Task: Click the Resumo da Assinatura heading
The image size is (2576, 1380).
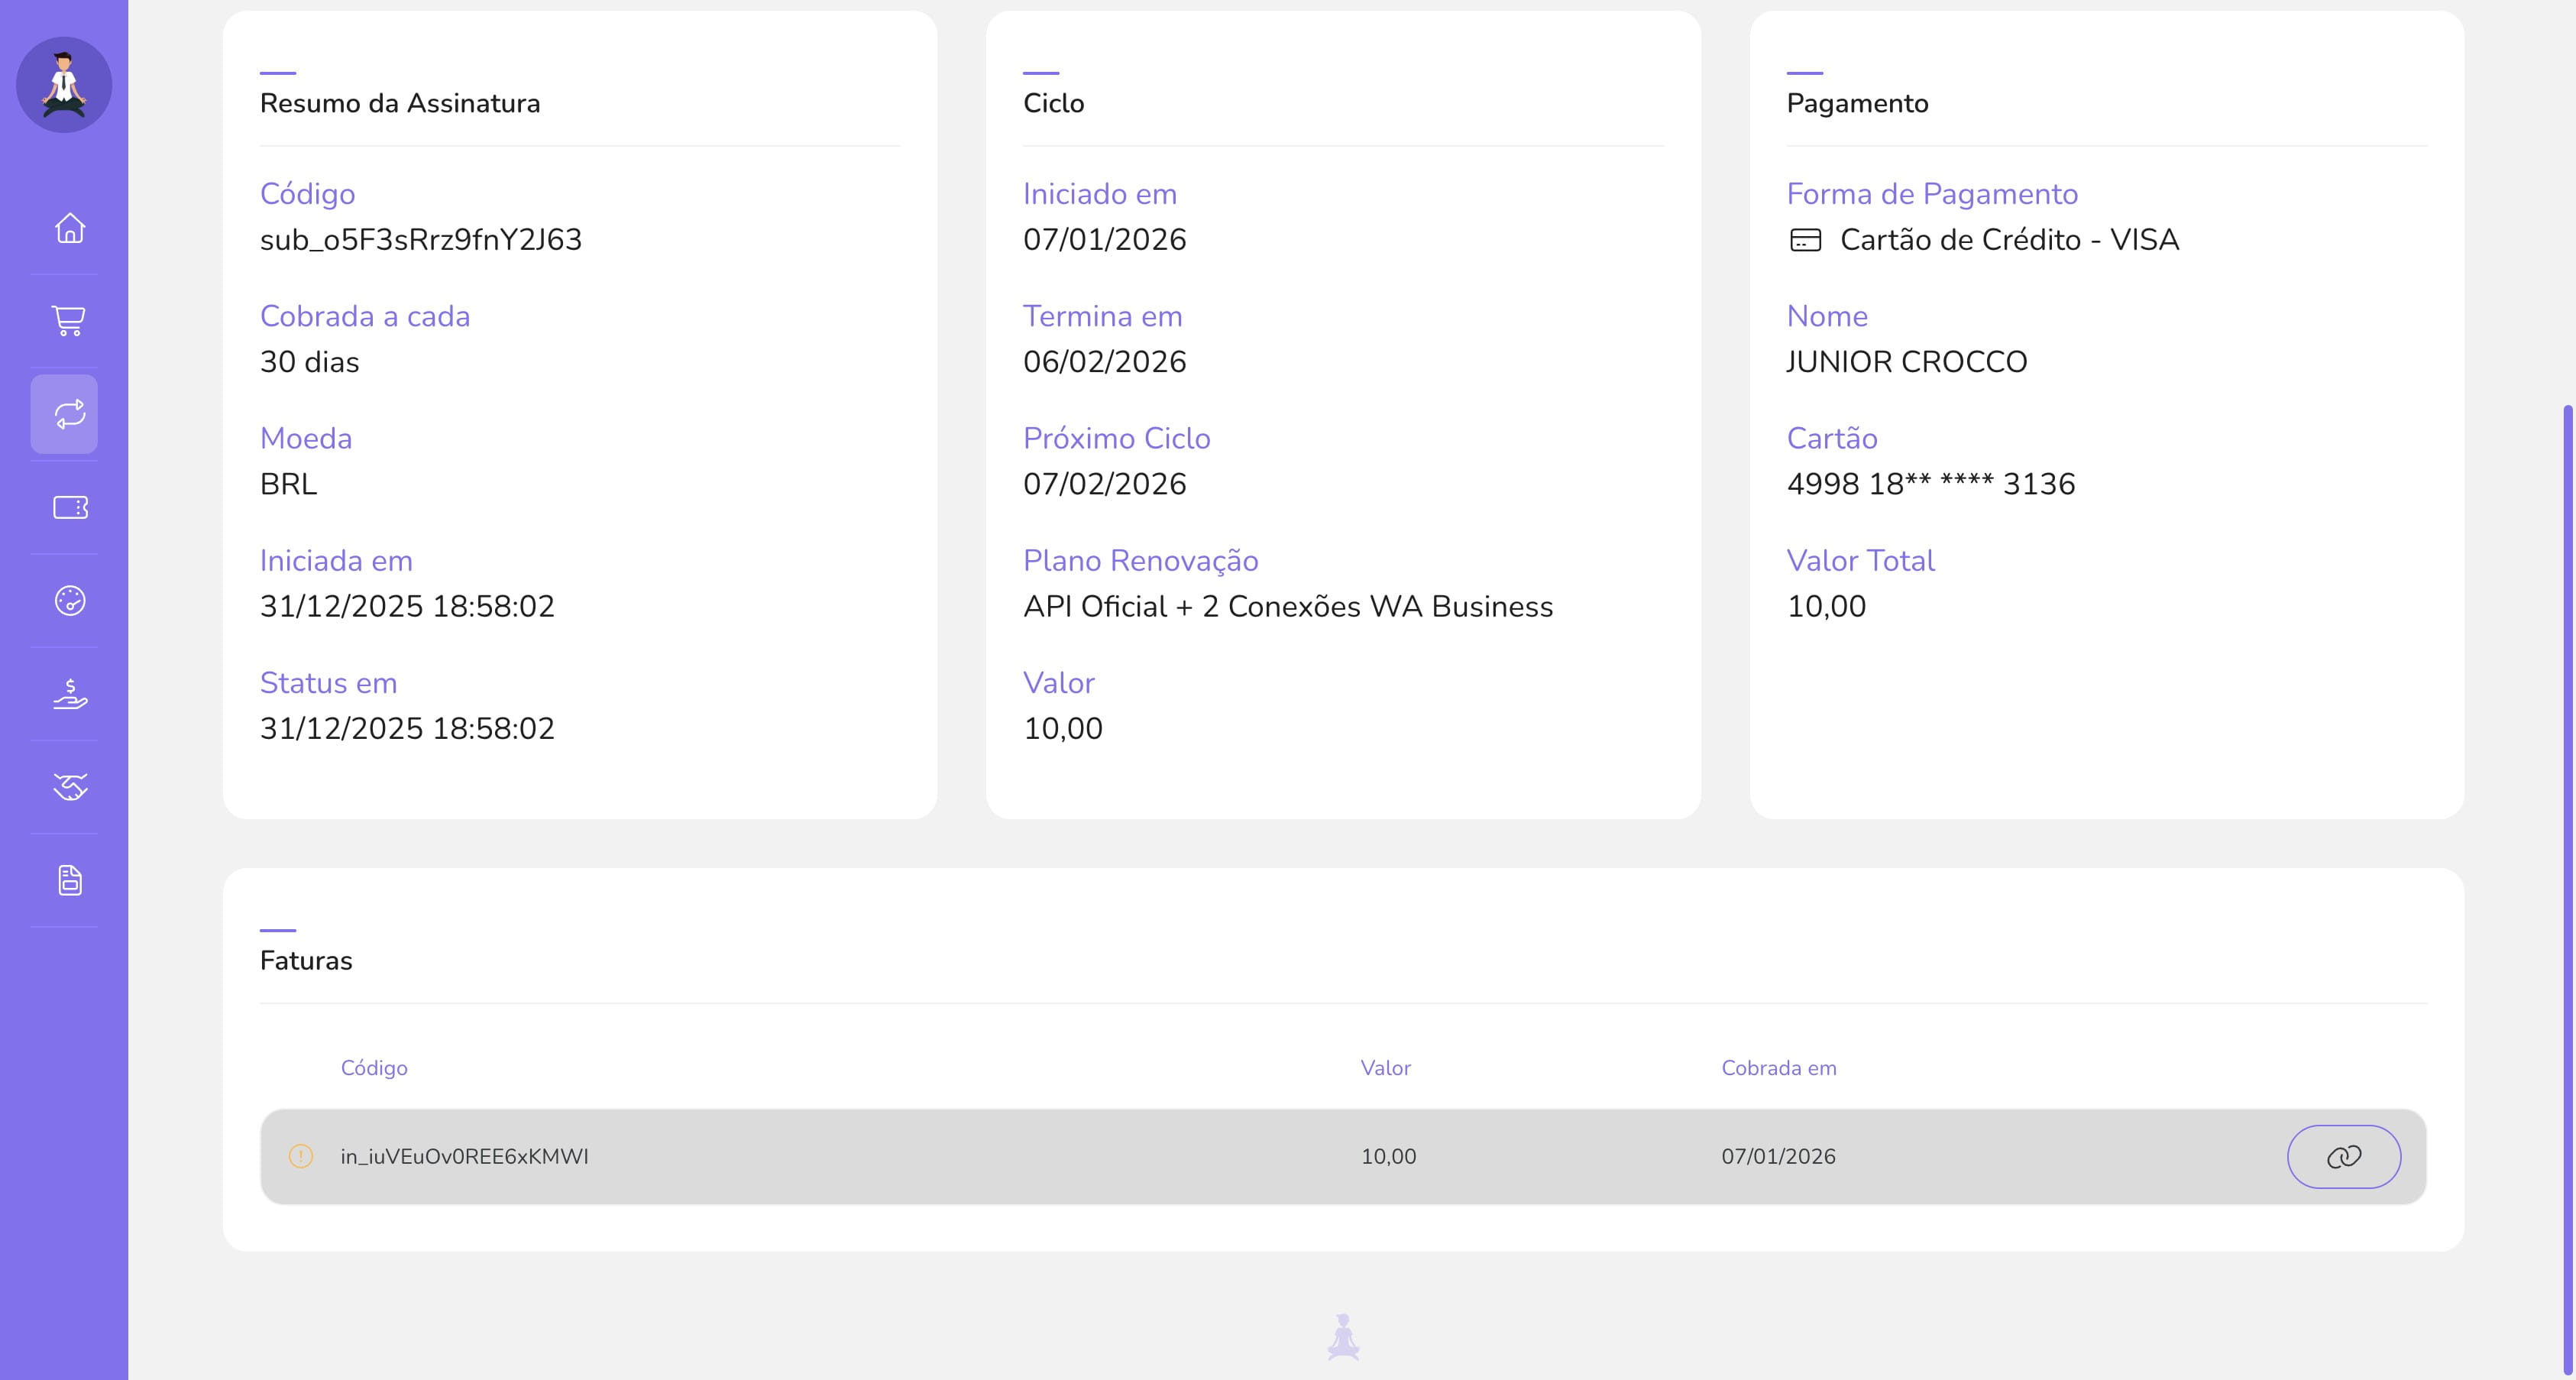Action: click(400, 103)
